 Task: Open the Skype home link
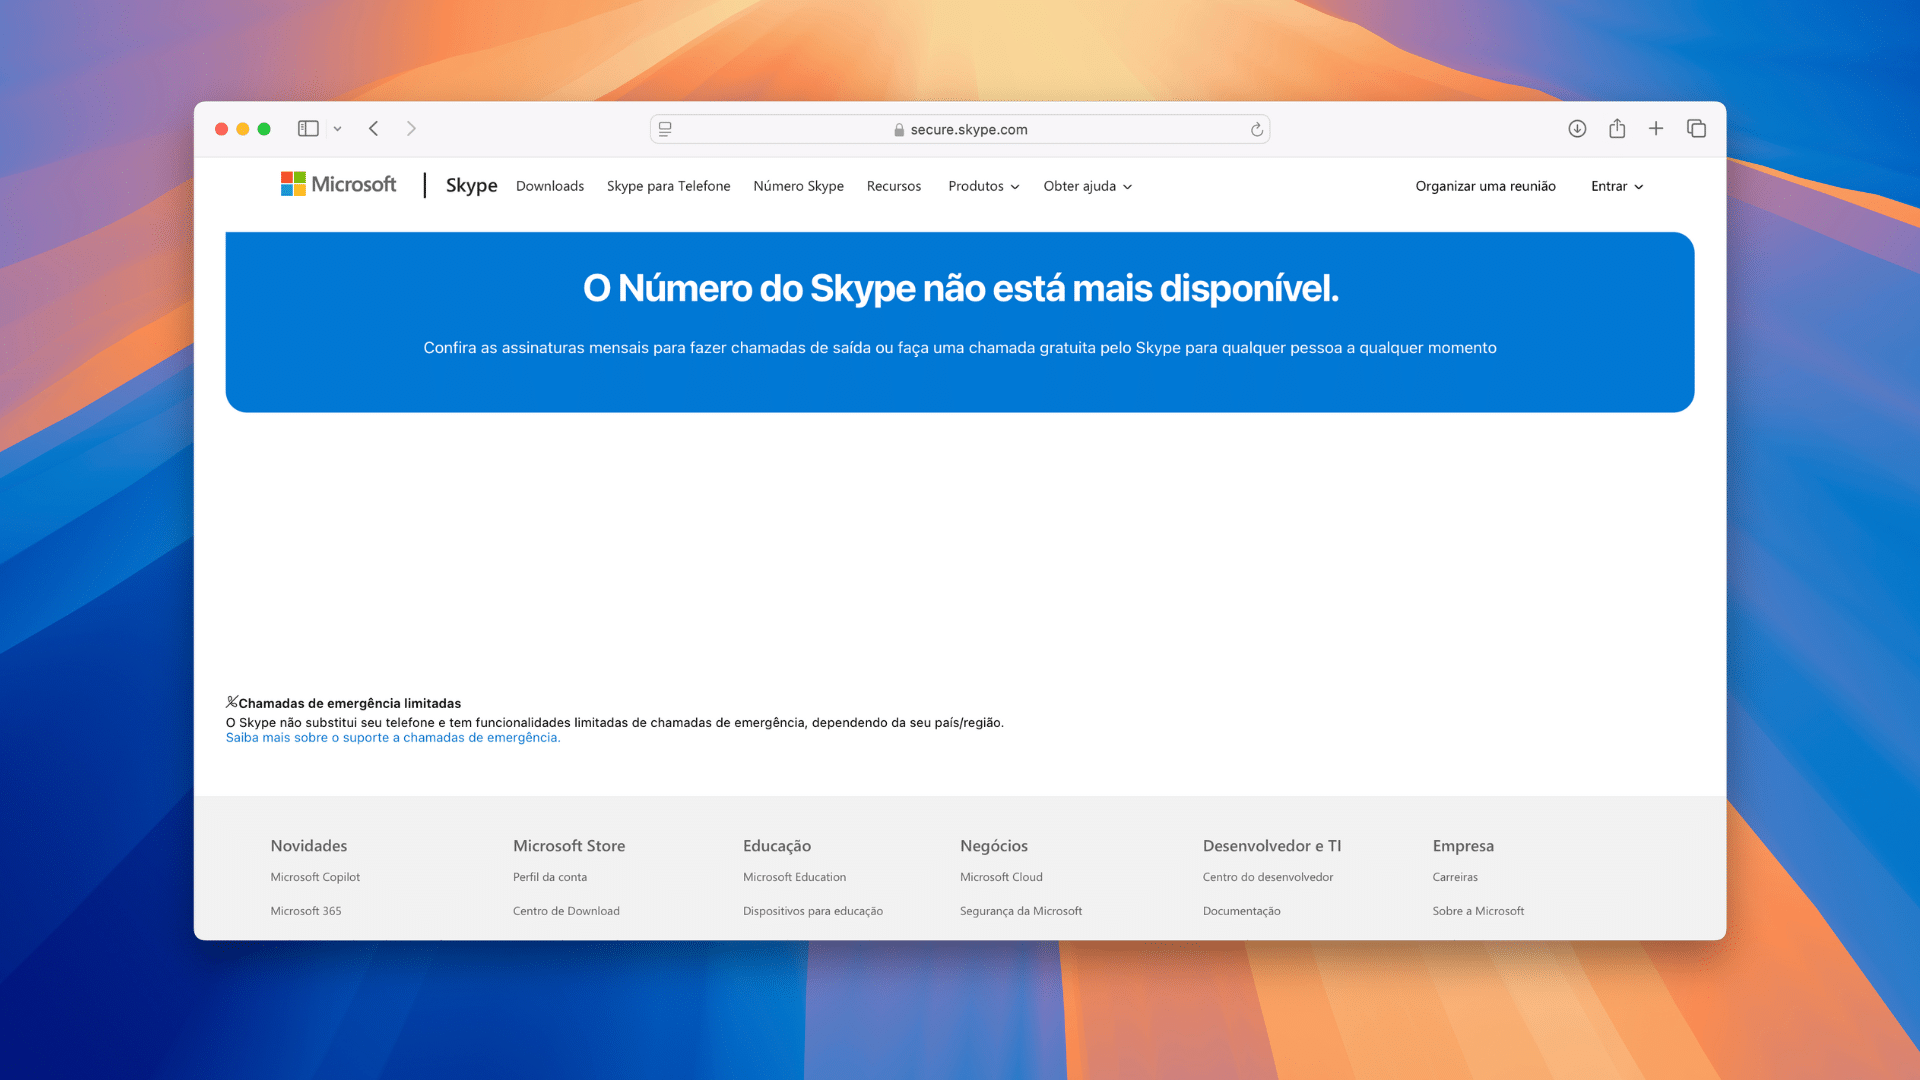tap(471, 185)
